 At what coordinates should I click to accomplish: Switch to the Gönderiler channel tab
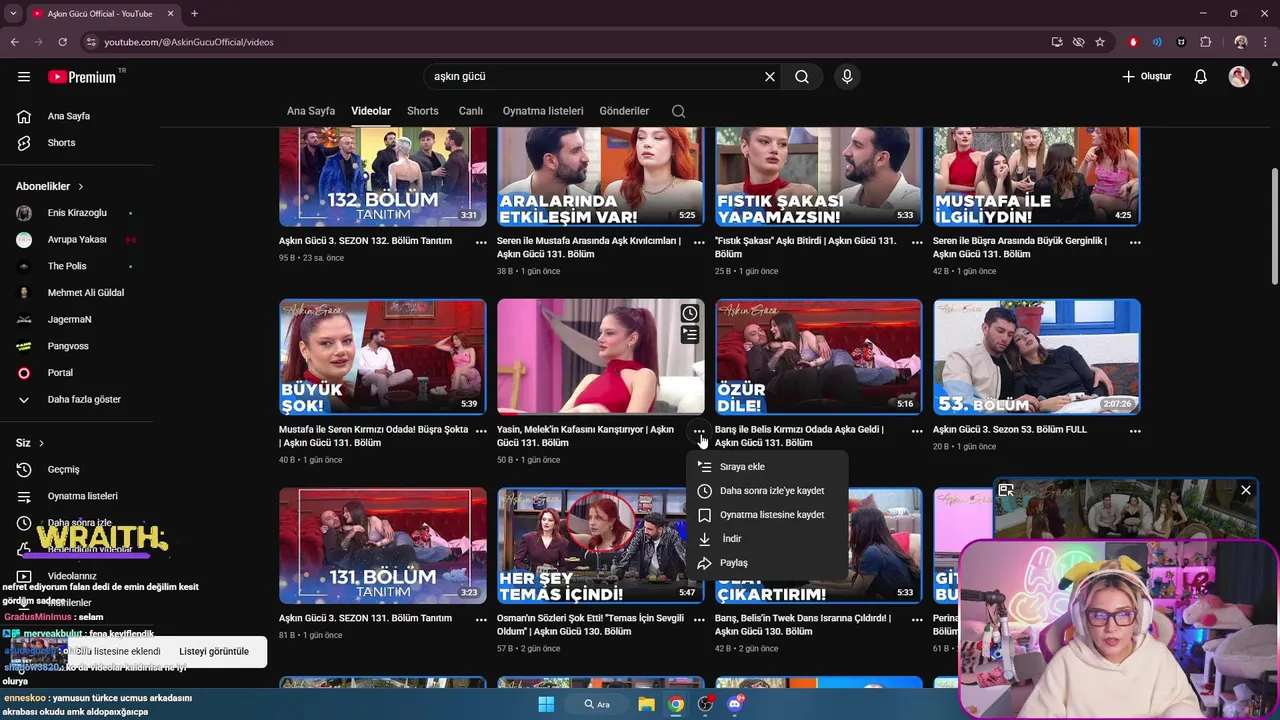pos(624,111)
